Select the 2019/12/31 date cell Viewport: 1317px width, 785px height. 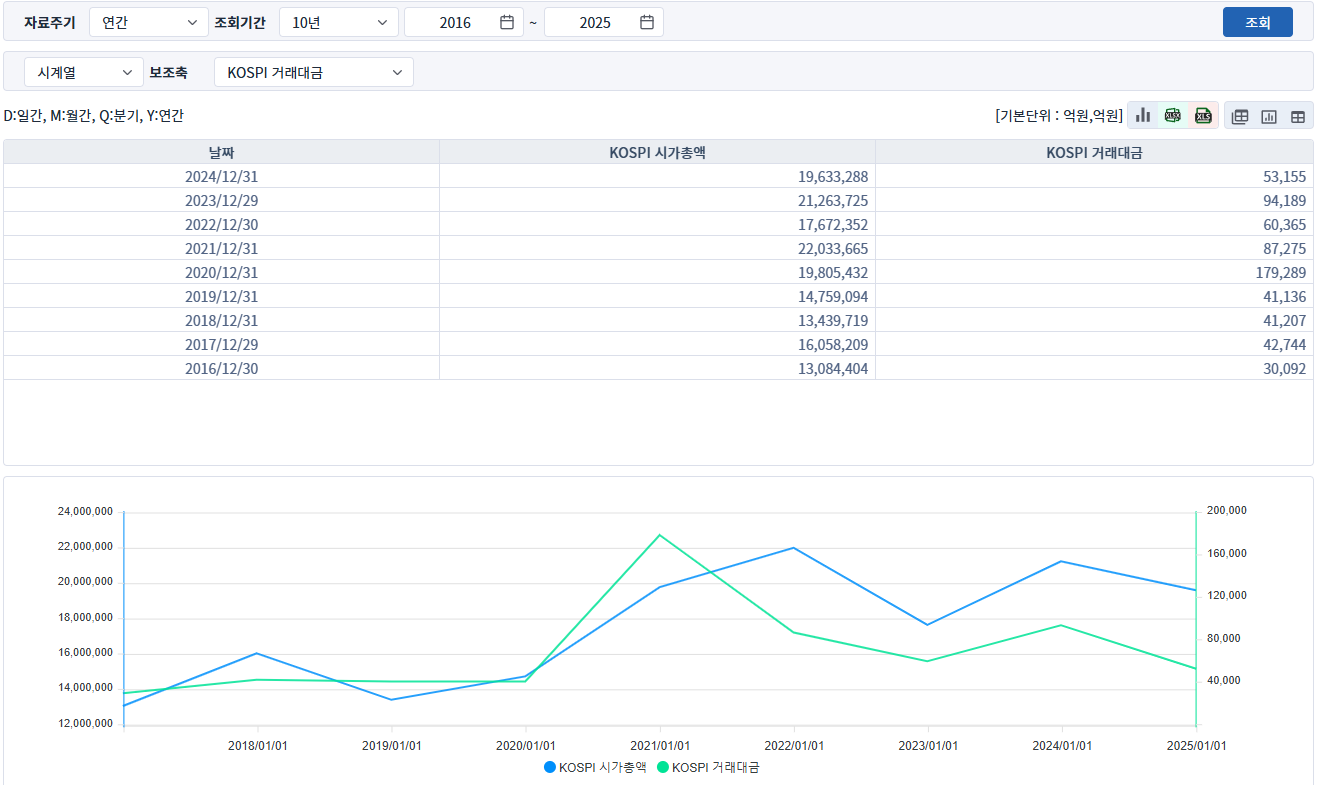click(x=221, y=296)
